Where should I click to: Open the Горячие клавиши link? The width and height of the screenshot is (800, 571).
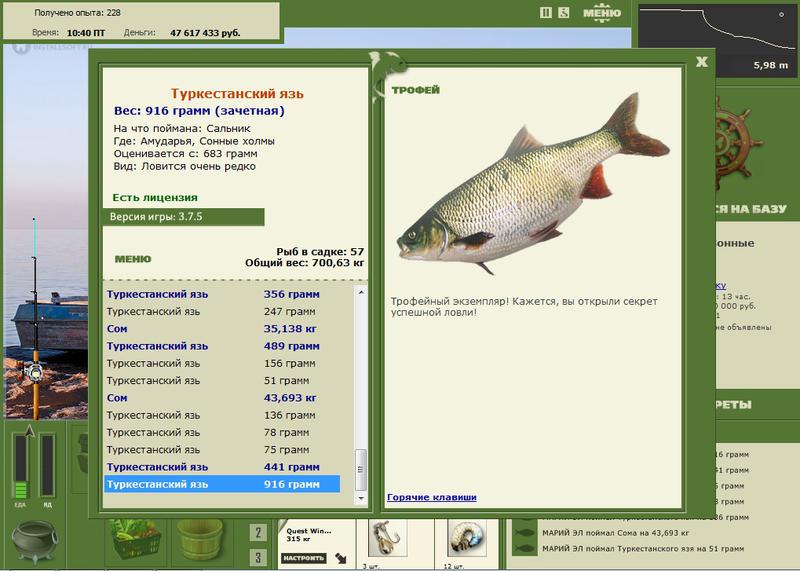(x=432, y=497)
